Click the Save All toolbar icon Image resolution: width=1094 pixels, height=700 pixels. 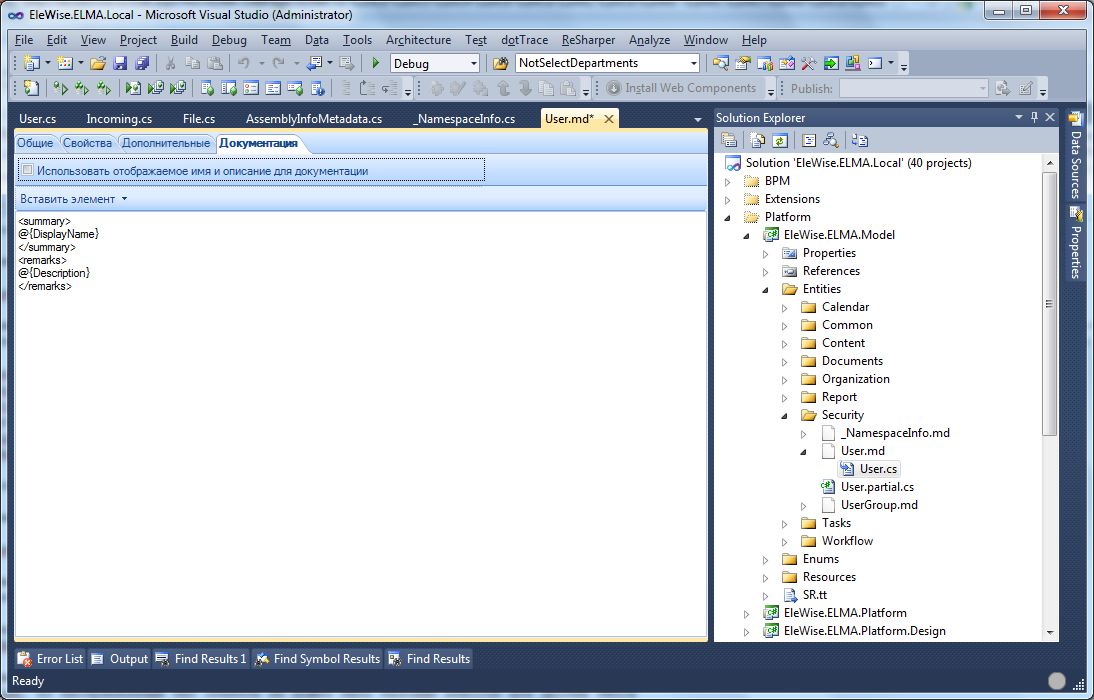point(141,63)
